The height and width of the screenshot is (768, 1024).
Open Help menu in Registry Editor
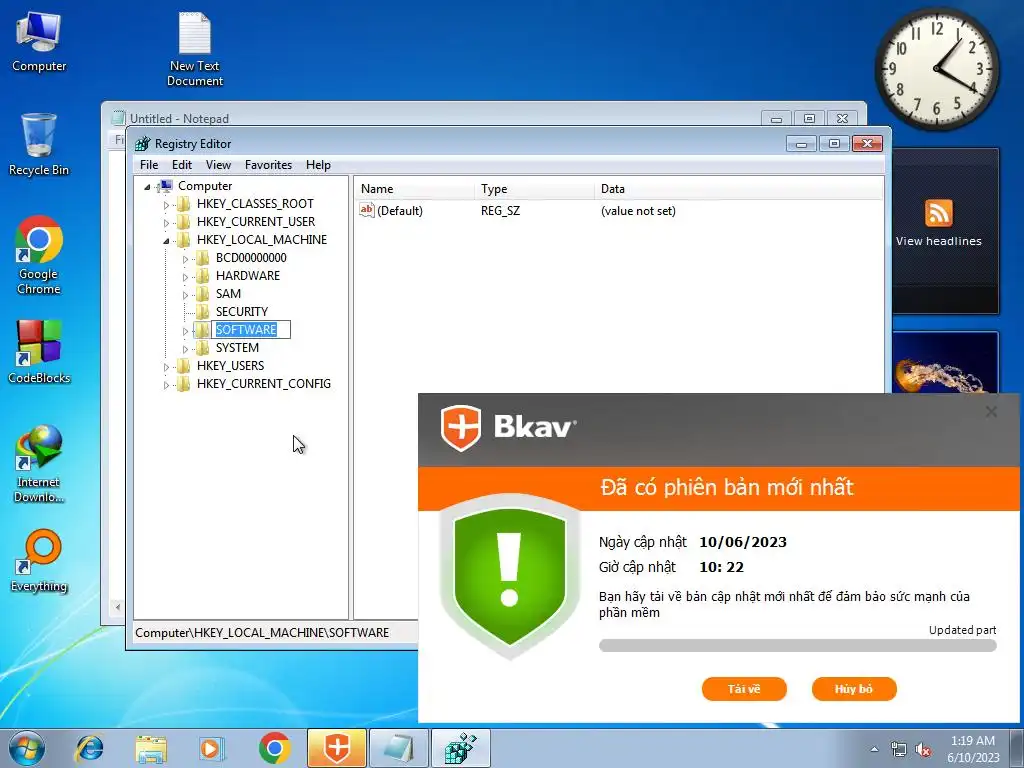point(318,165)
